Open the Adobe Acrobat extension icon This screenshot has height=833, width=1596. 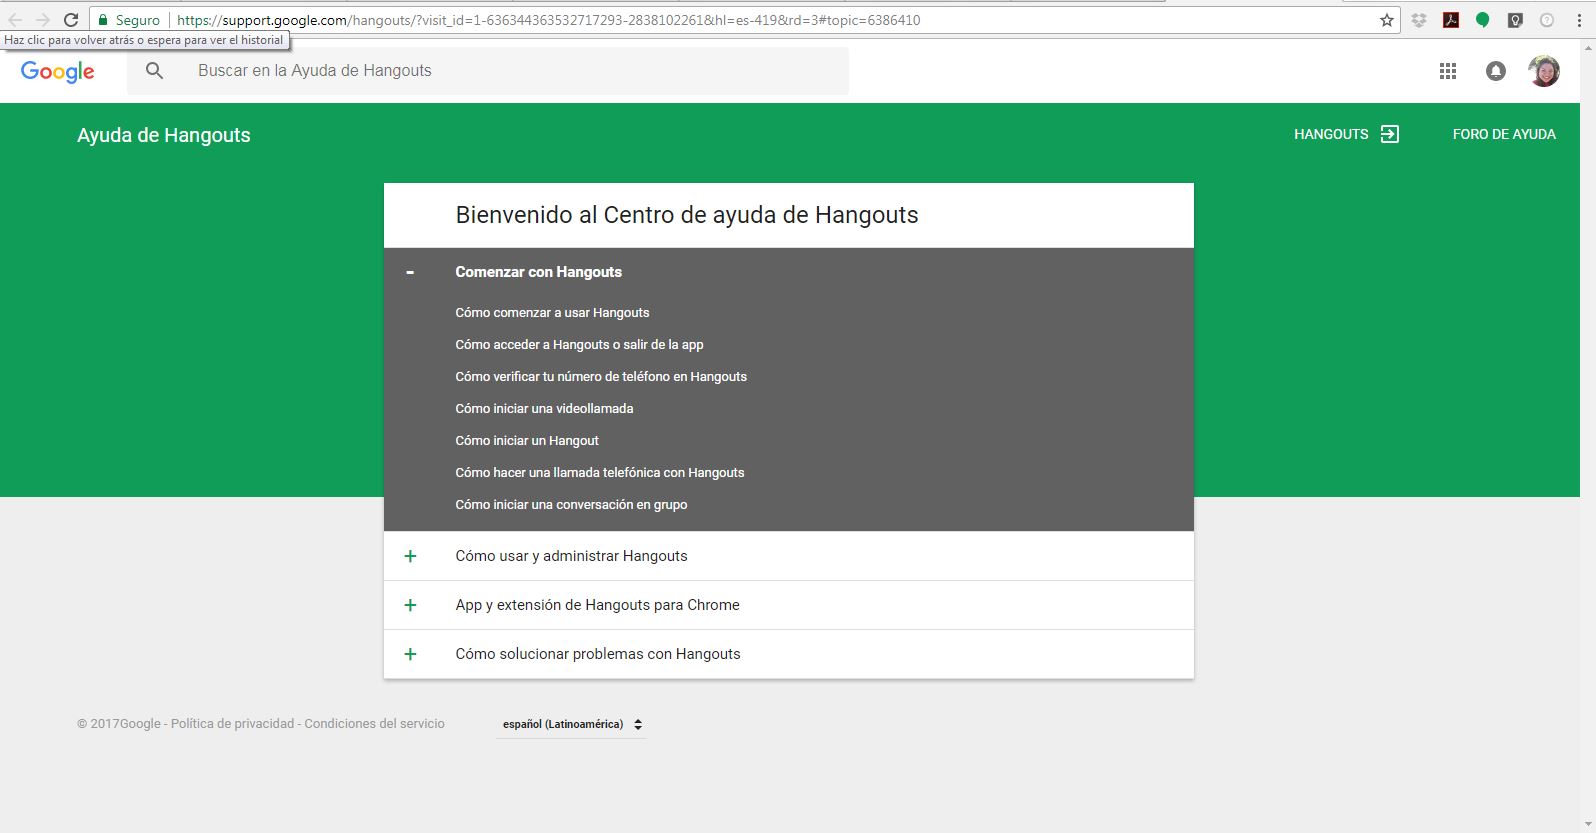tap(1451, 20)
